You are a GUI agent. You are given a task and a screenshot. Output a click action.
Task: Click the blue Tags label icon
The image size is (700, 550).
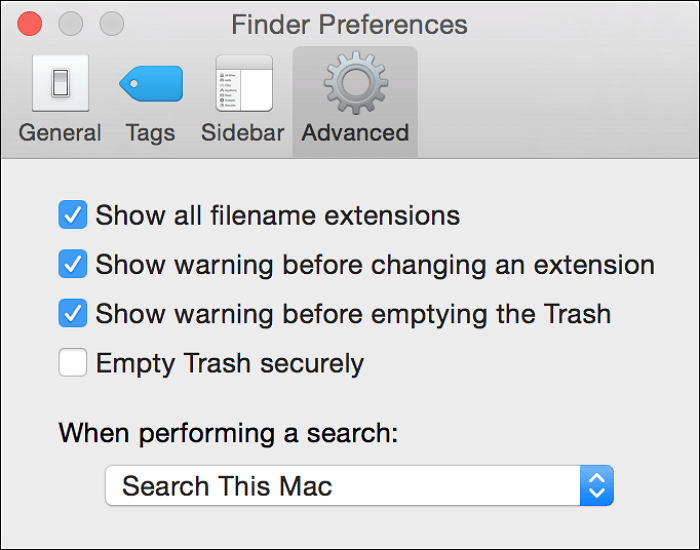(151, 83)
